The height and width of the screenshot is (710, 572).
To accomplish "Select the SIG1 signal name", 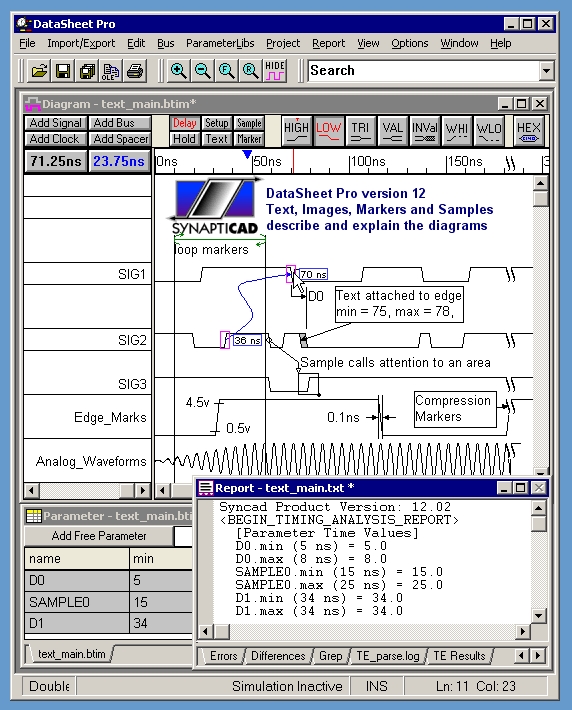I will coord(132,274).
